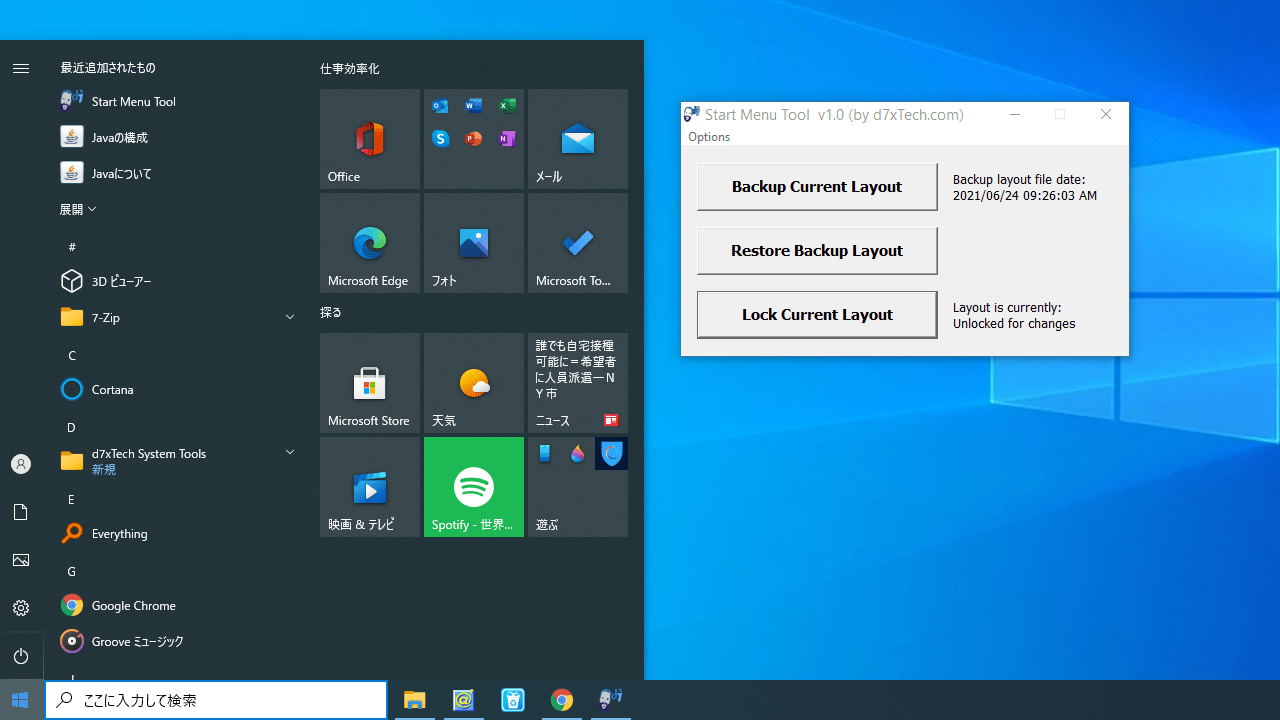Screen dimensions: 1280x720
Task: Close the Start Menu Tool window
Action: (x=1105, y=115)
